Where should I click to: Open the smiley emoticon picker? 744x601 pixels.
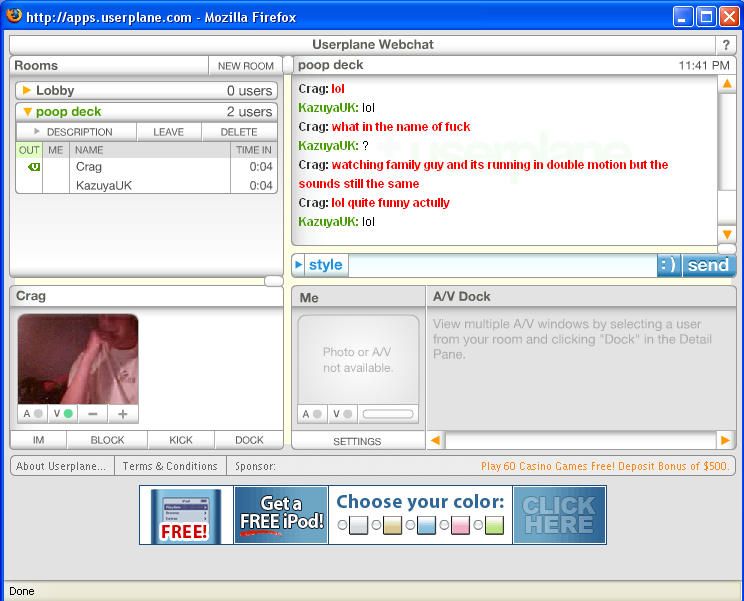point(669,265)
